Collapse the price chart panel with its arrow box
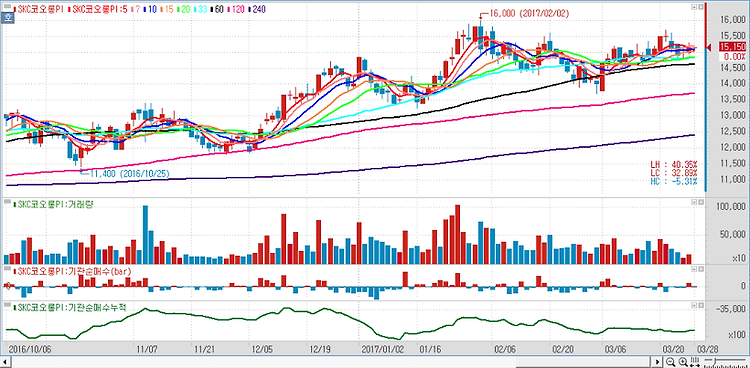This screenshot has width=750, height=368. pos(694,7)
